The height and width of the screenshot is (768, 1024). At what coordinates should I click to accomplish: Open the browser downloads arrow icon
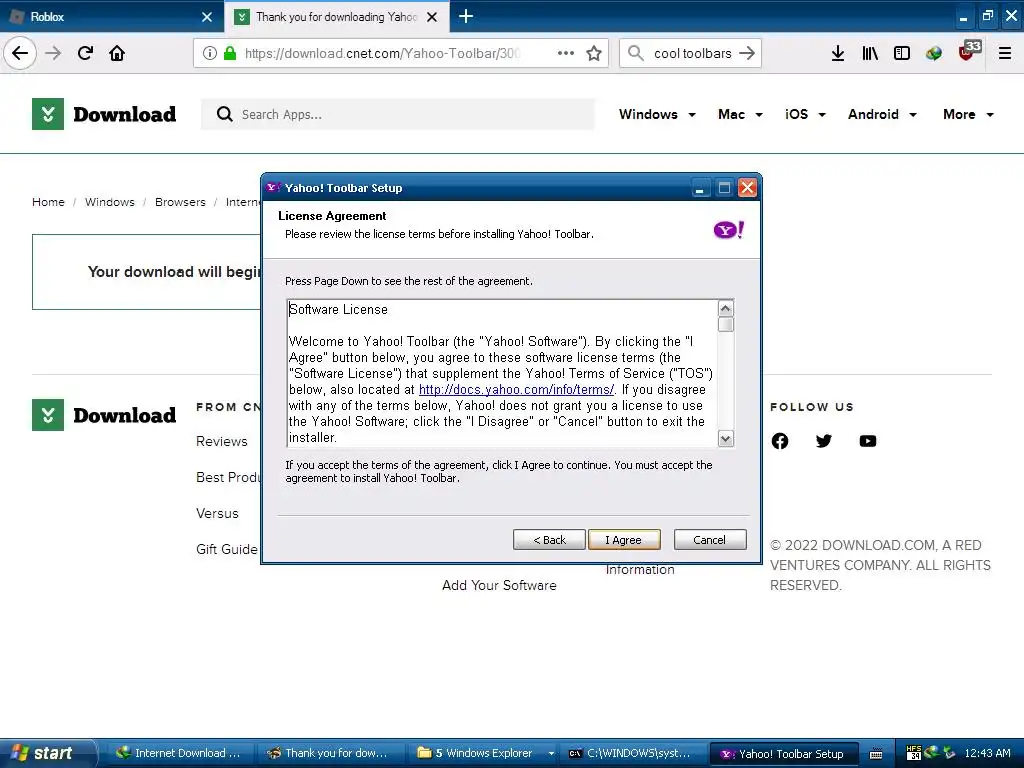838,53
